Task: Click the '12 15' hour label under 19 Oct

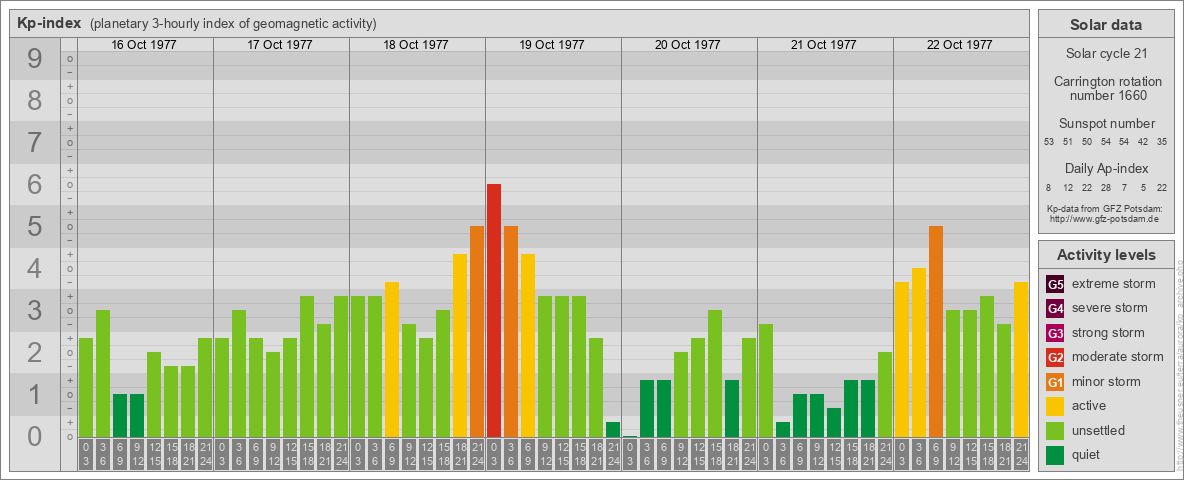Action: (x=562, y=455)
